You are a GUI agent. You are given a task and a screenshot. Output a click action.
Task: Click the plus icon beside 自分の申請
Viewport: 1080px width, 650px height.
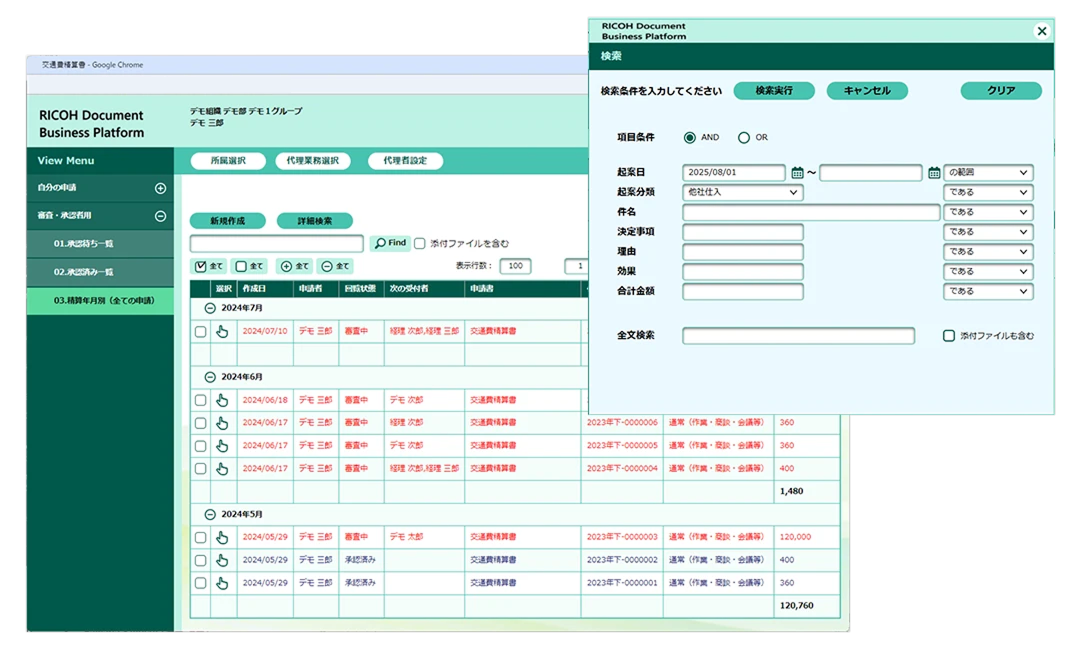(x=160, y=188)
